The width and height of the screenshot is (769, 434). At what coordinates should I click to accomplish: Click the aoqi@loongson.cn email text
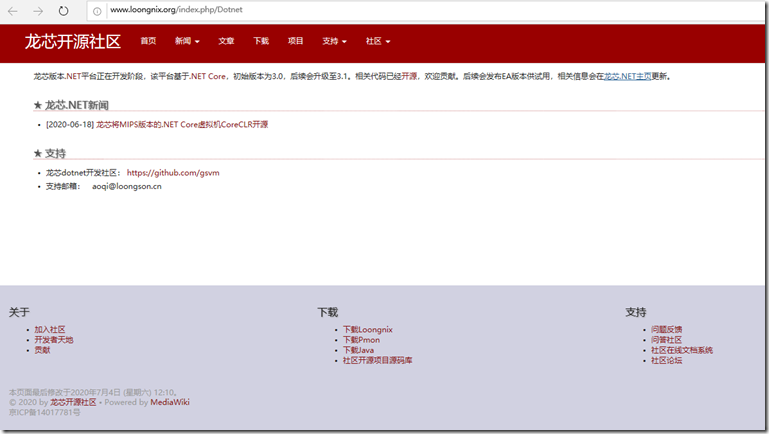[127, 186]
